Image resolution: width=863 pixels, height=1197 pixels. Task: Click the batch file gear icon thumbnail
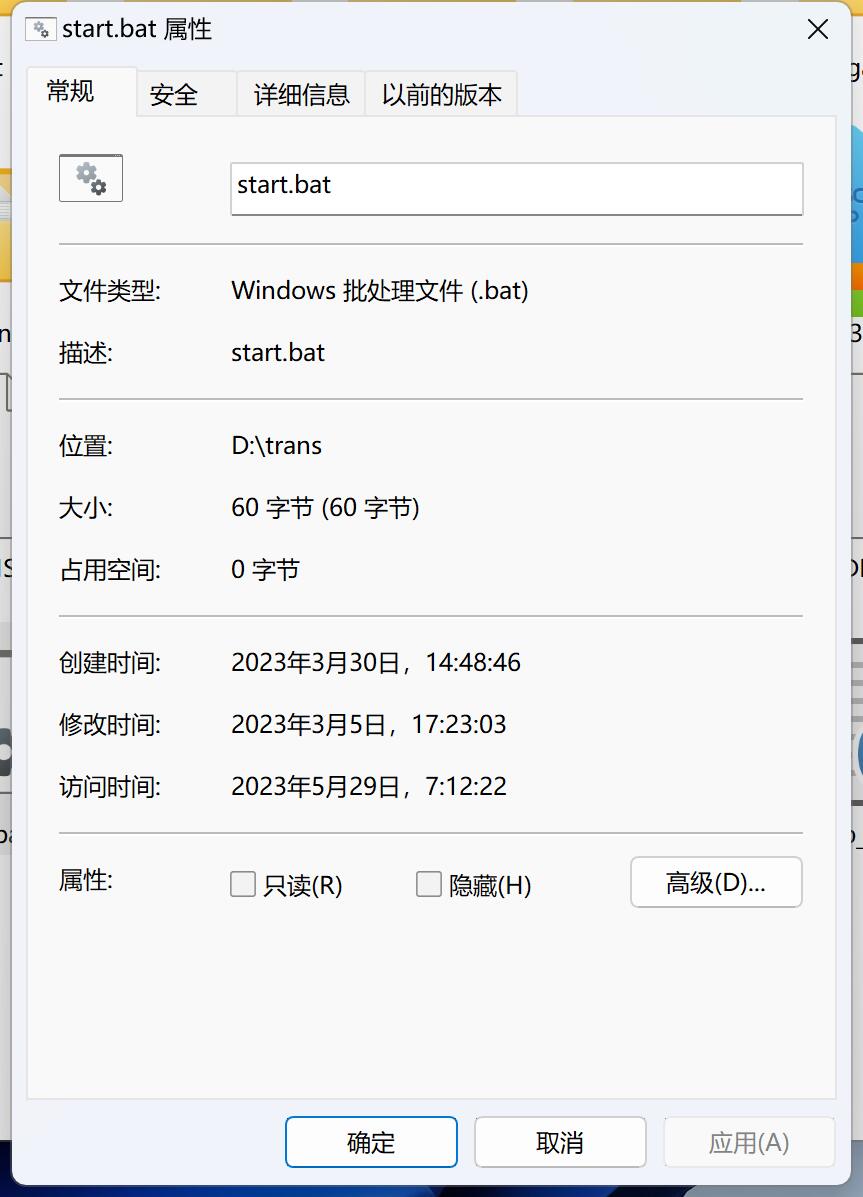[90, 178]
